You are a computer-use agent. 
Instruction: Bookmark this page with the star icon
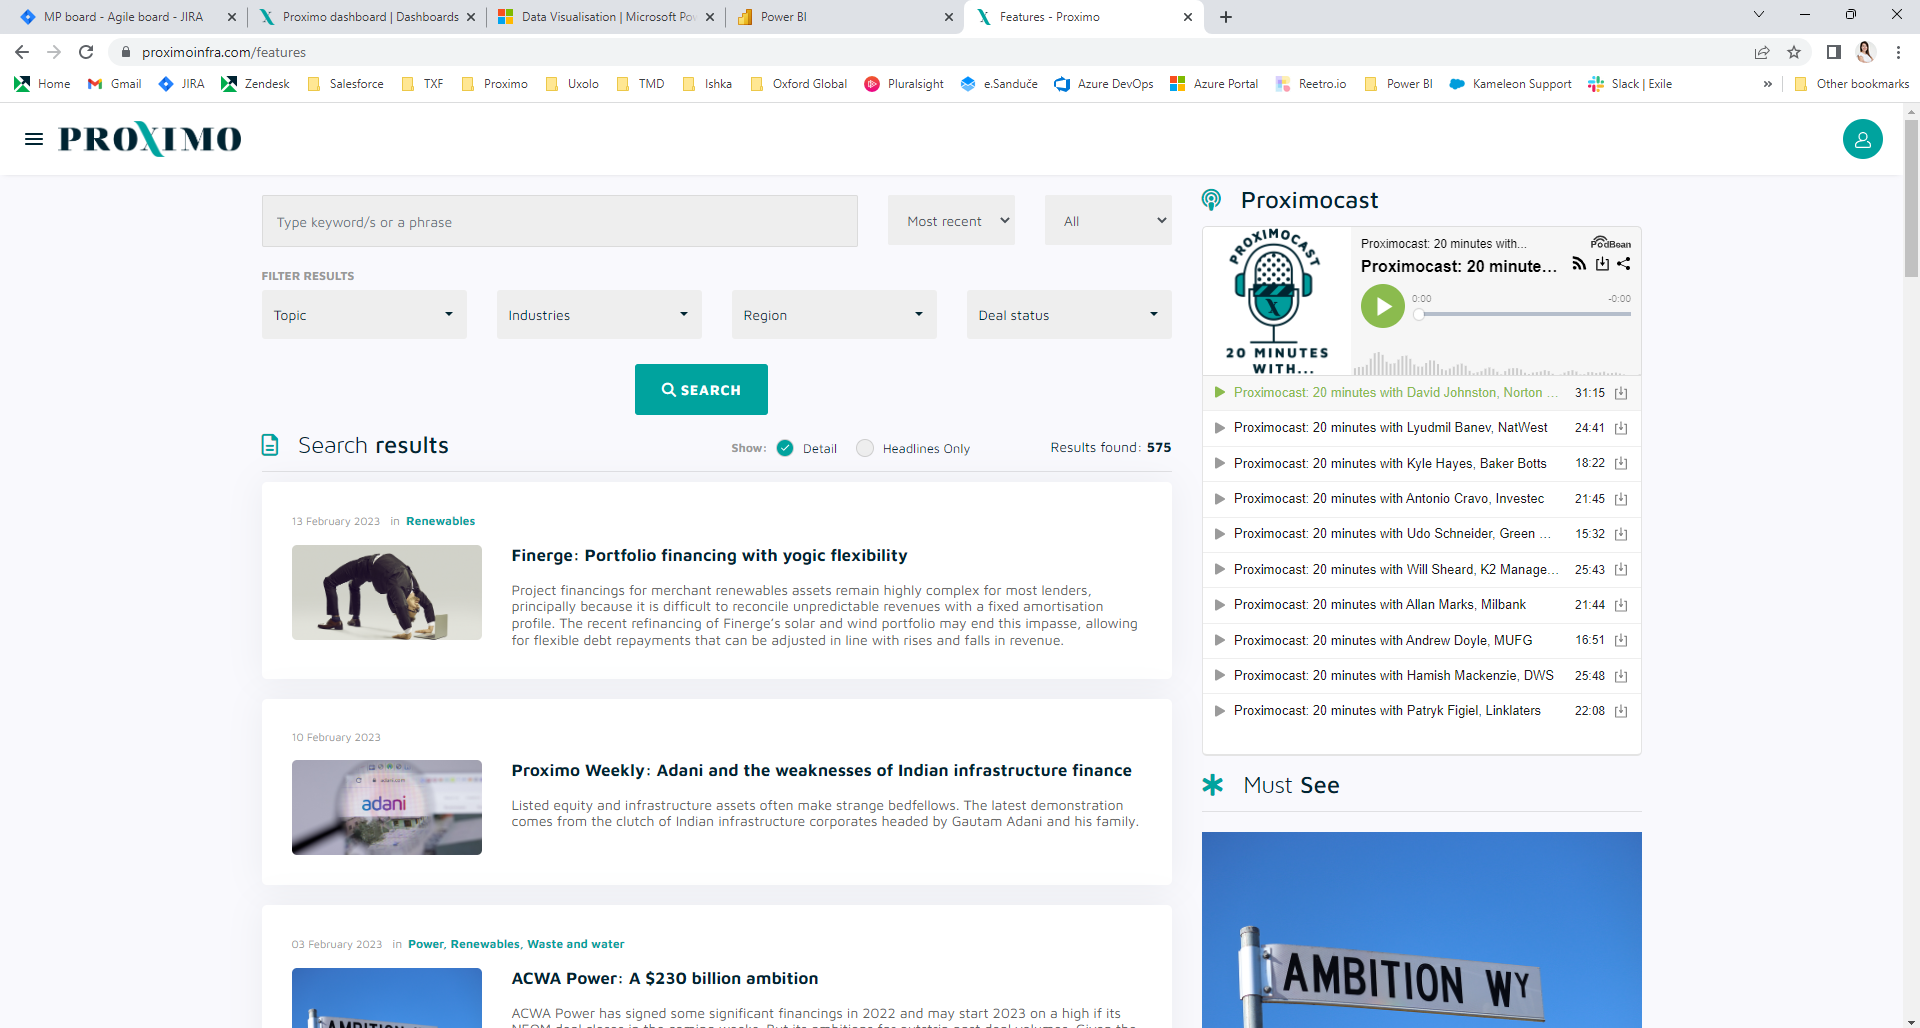click(1794, 52)
